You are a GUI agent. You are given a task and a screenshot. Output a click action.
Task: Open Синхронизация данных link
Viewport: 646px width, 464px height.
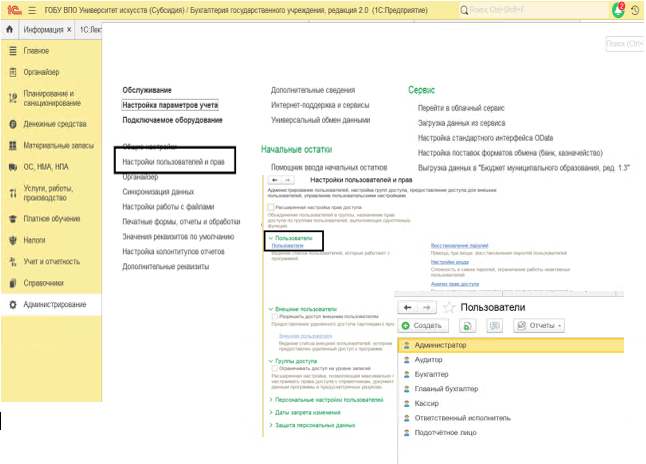pyautogui.click(x=158, y=192)
